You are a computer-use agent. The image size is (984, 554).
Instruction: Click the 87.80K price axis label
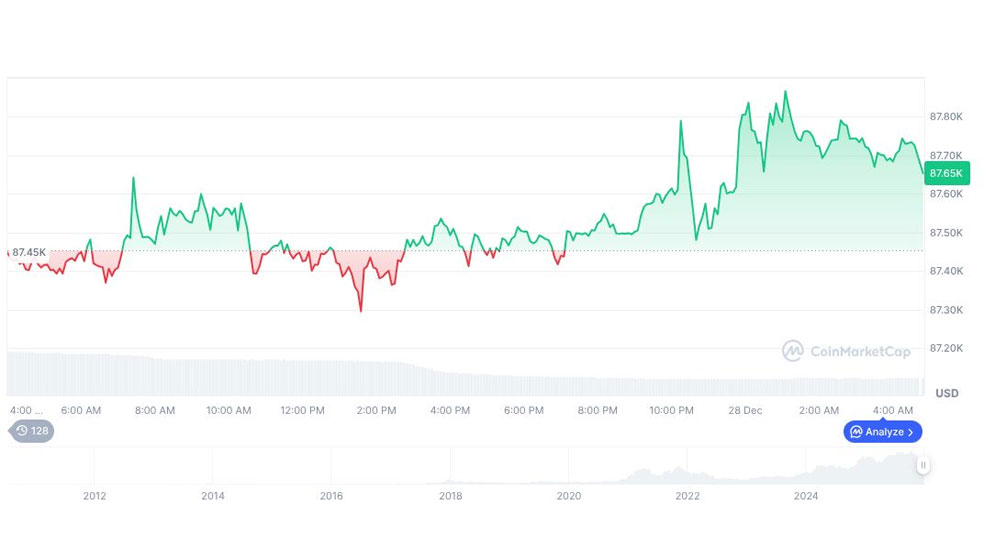coord(945,117)
